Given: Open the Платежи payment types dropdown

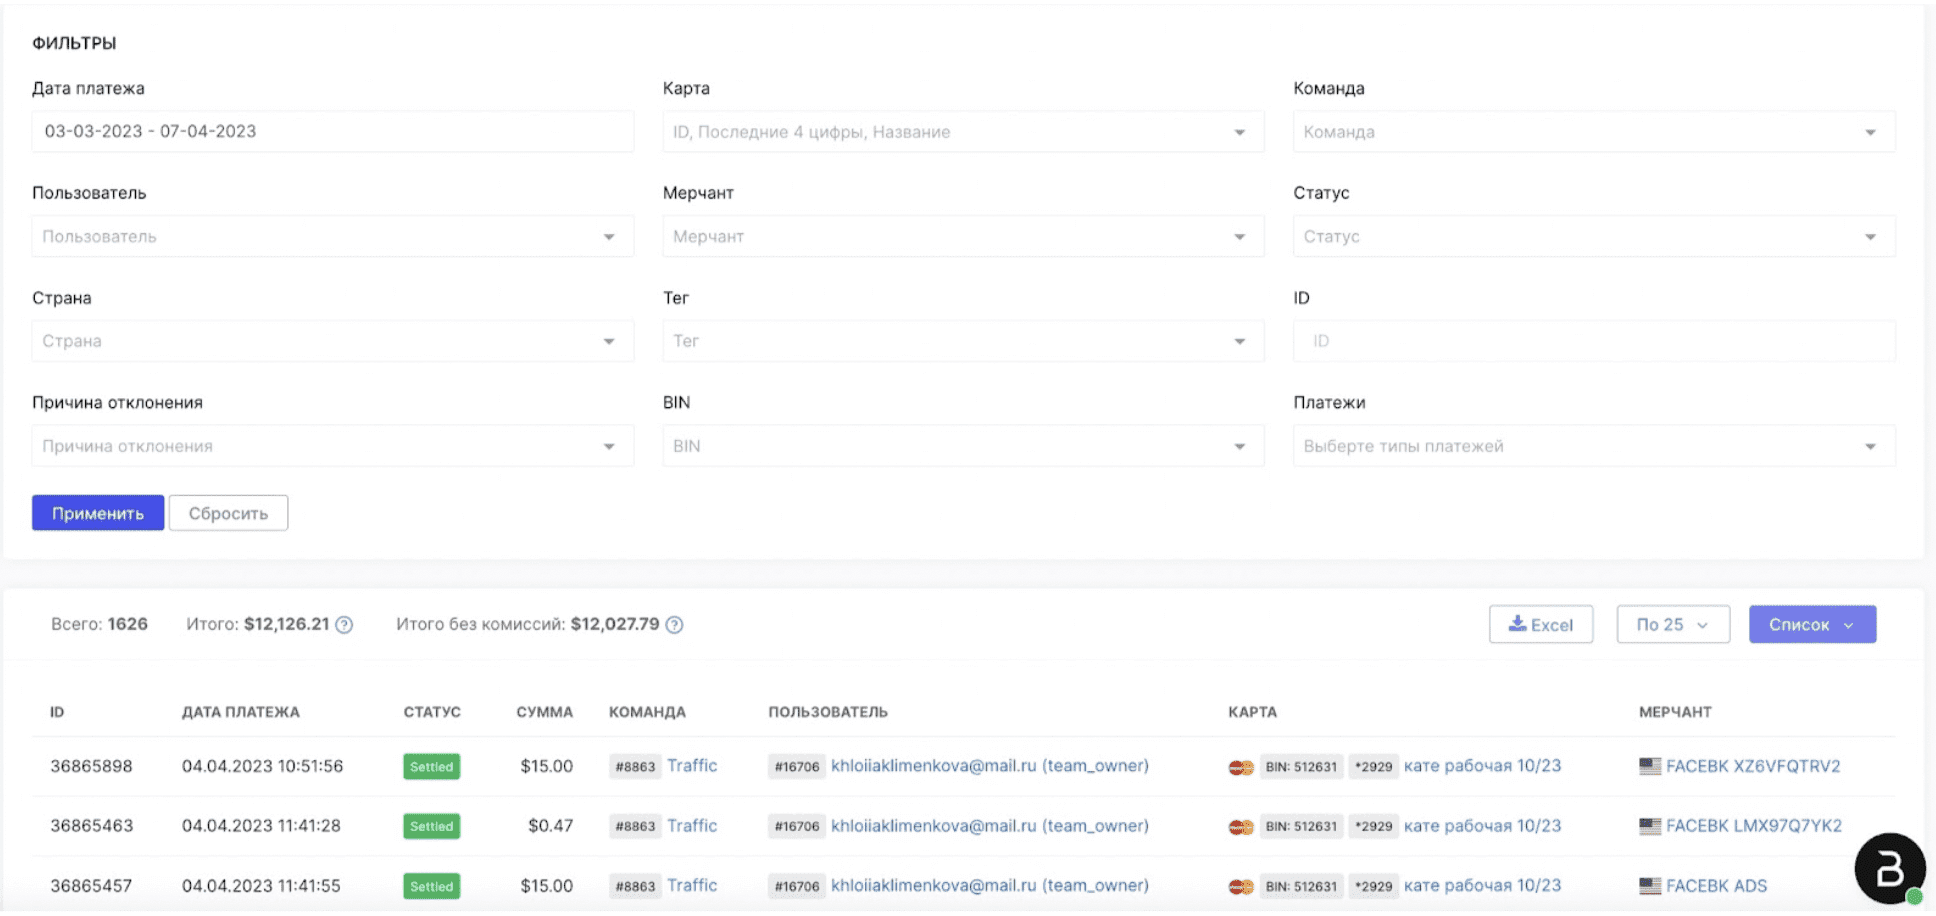Looking at the screenshot, I should coord(1594,446).
